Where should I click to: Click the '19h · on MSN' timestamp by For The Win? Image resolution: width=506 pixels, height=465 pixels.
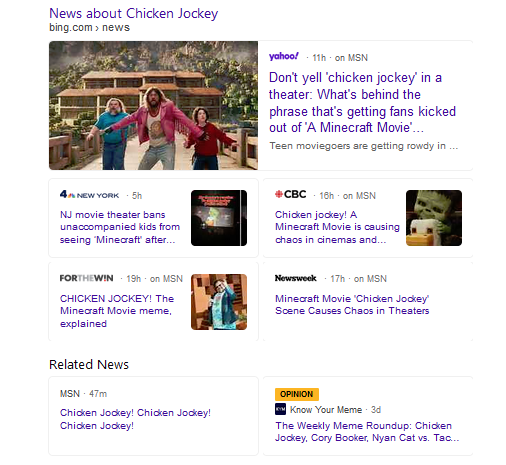155,279
